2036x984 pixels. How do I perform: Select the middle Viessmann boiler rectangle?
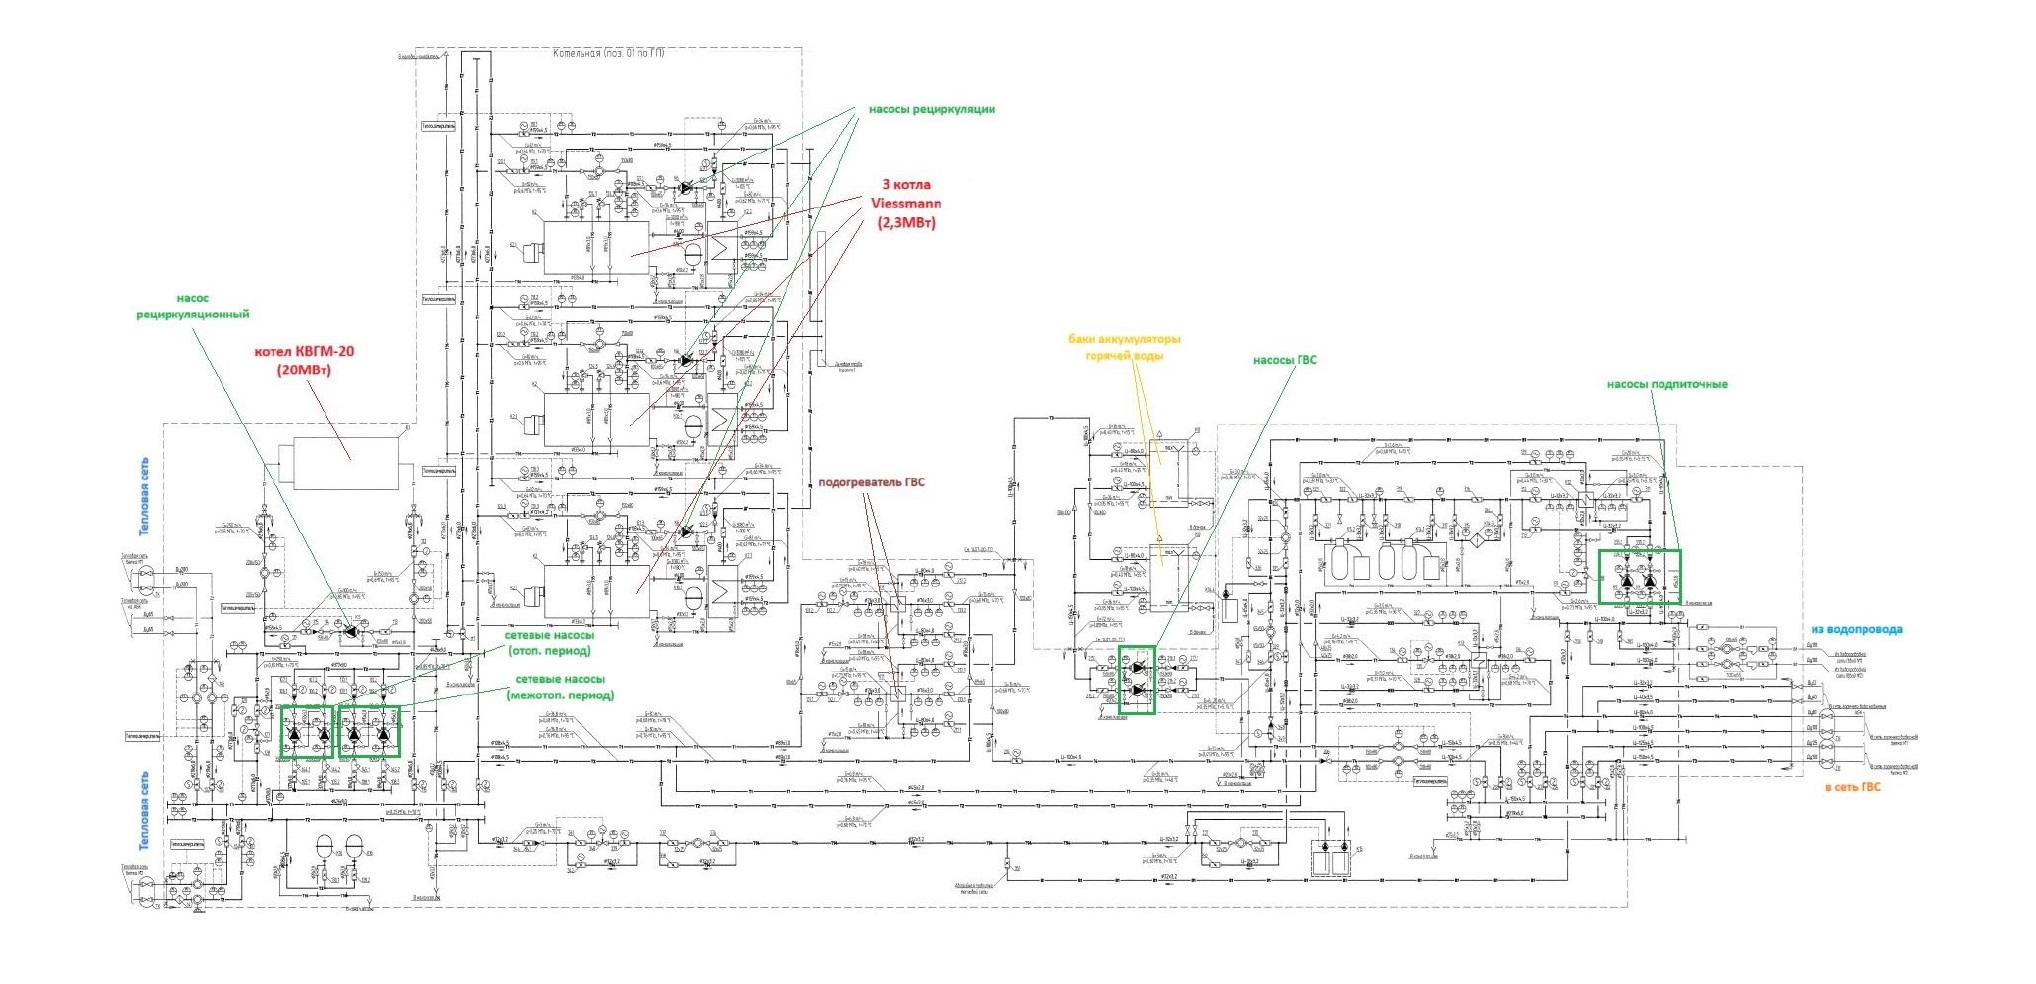(596, 419)
